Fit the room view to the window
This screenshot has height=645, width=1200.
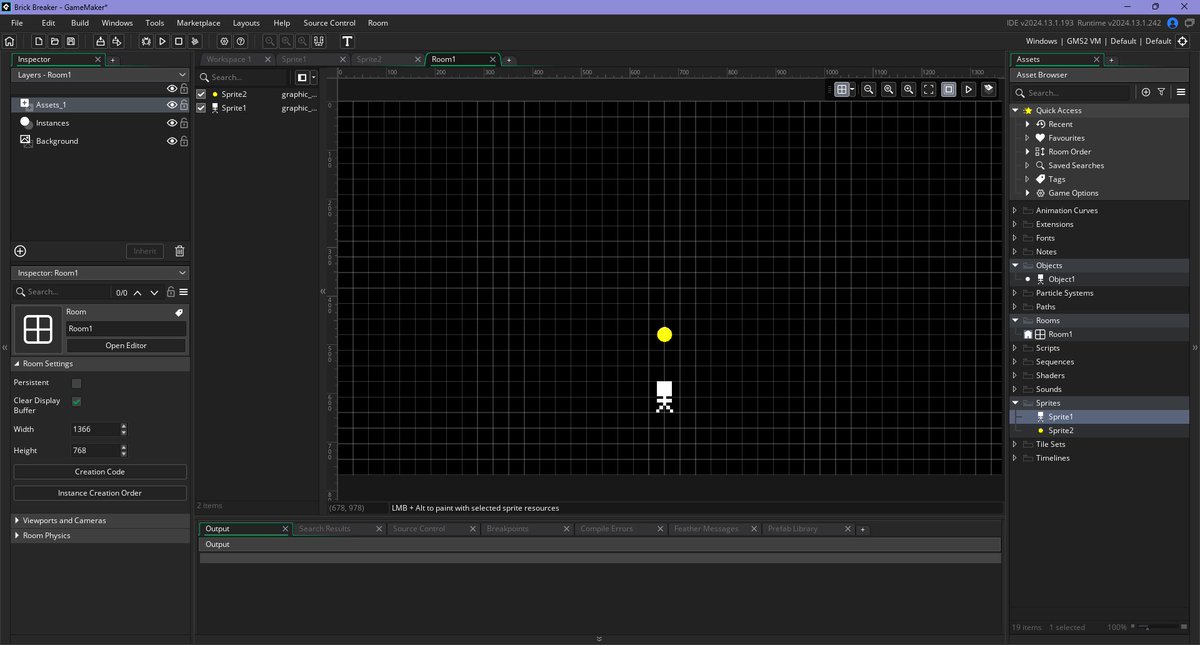(928, 89)
